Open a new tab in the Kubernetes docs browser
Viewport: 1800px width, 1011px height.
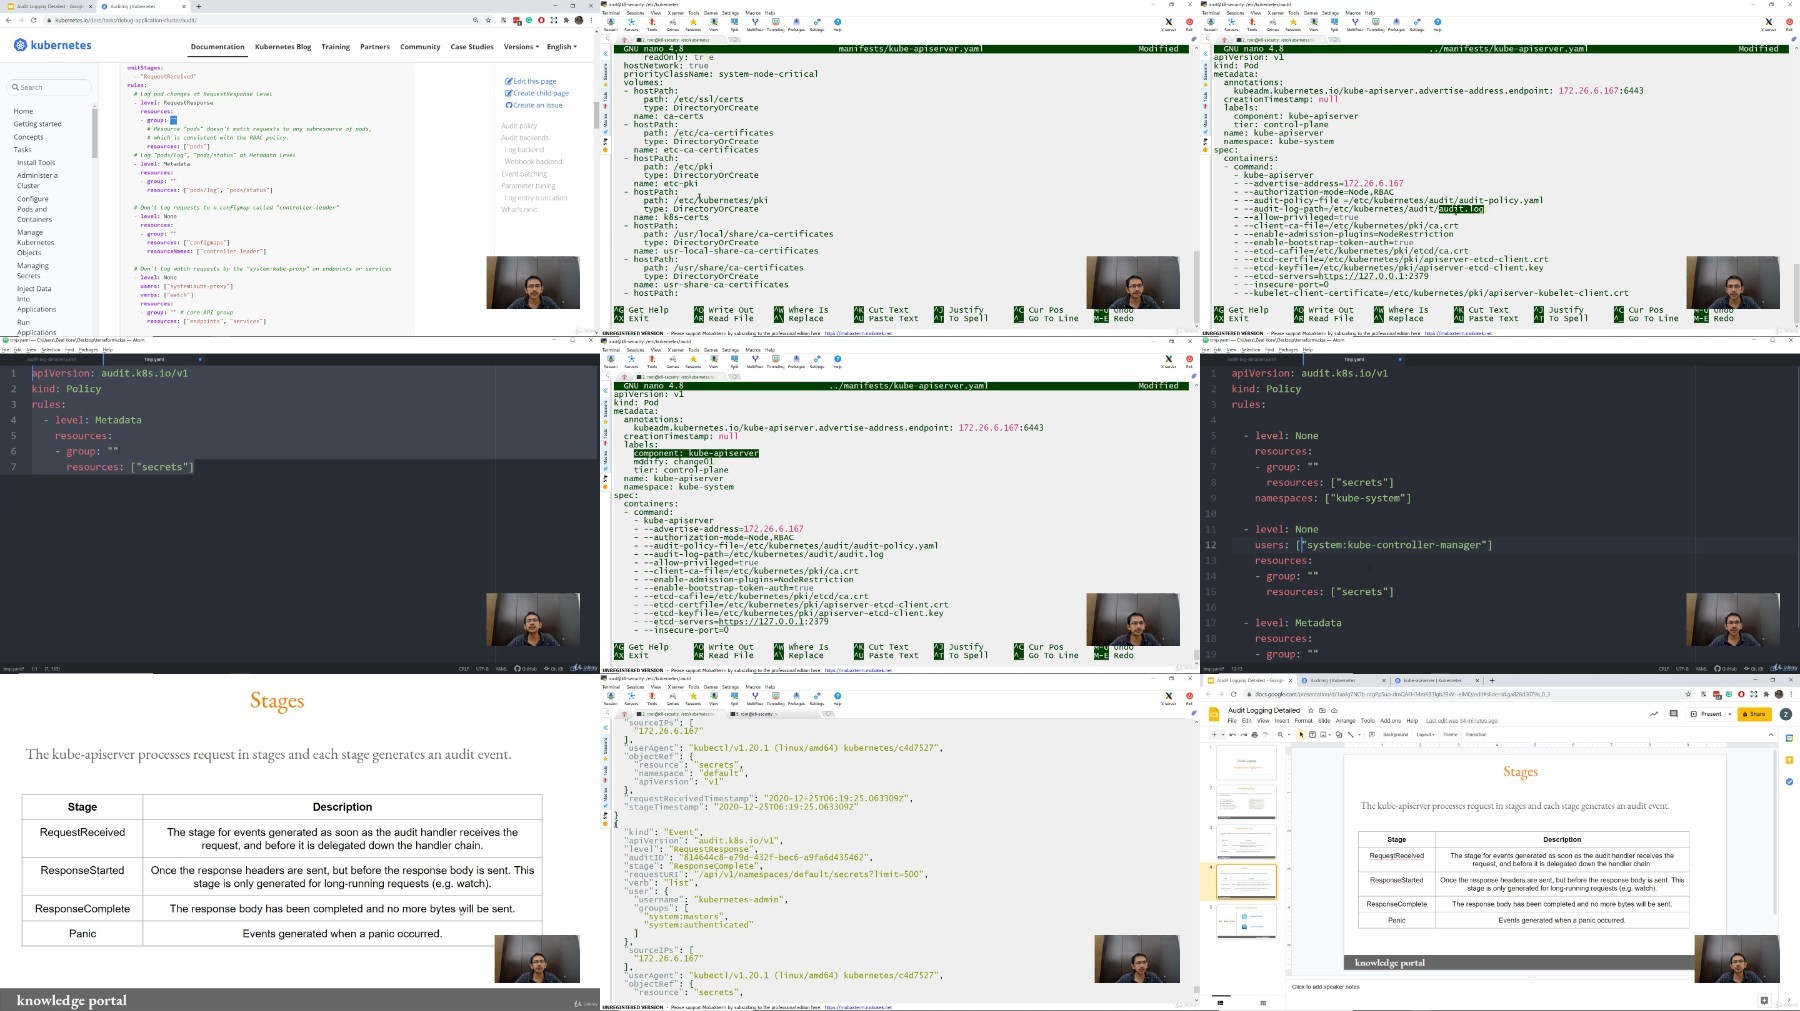point(198,6)
